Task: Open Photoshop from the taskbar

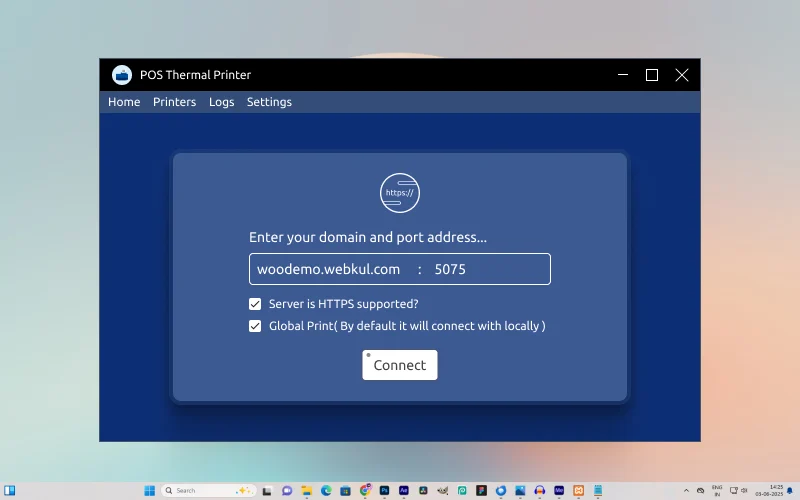Action: coord(384,491)
